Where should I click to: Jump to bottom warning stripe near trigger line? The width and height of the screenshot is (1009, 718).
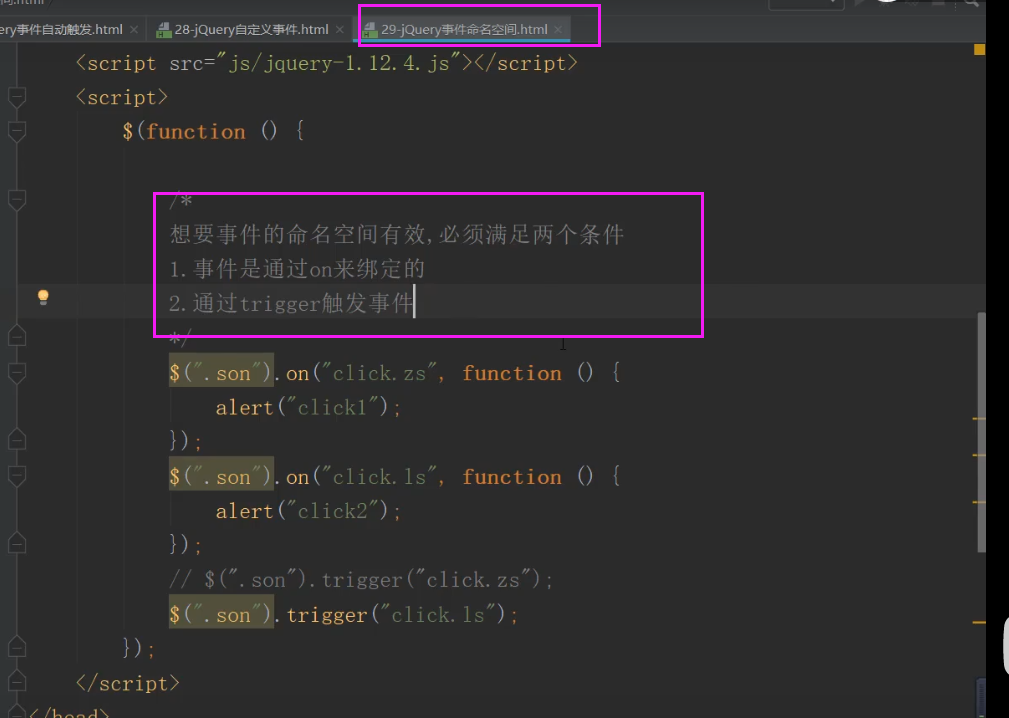pyautogui.click(x=979, y=623)
